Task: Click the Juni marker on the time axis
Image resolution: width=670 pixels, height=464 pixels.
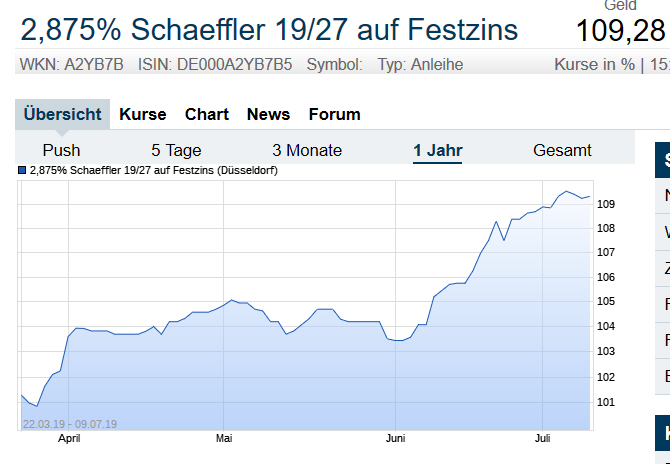Action: (x=395, y=438)
